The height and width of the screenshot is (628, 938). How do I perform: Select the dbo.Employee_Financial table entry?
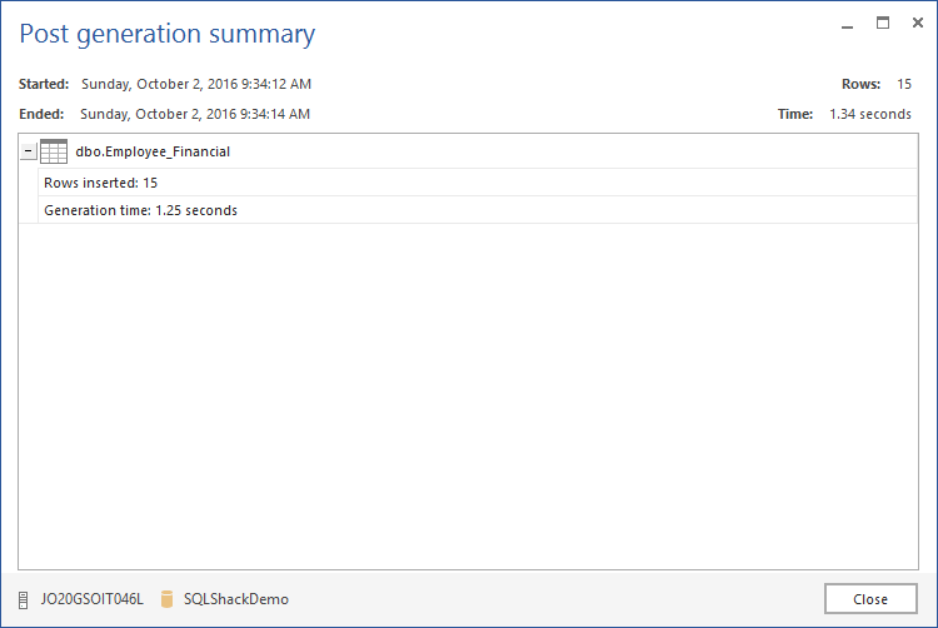click(153, 152)
